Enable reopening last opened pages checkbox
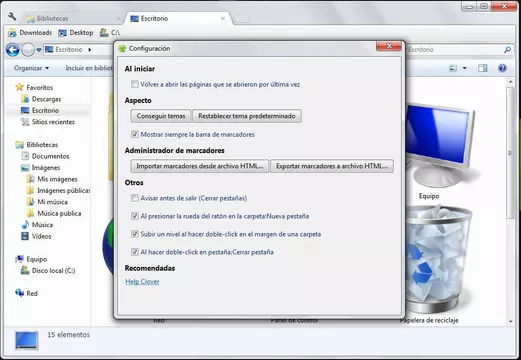 point(135,84)
